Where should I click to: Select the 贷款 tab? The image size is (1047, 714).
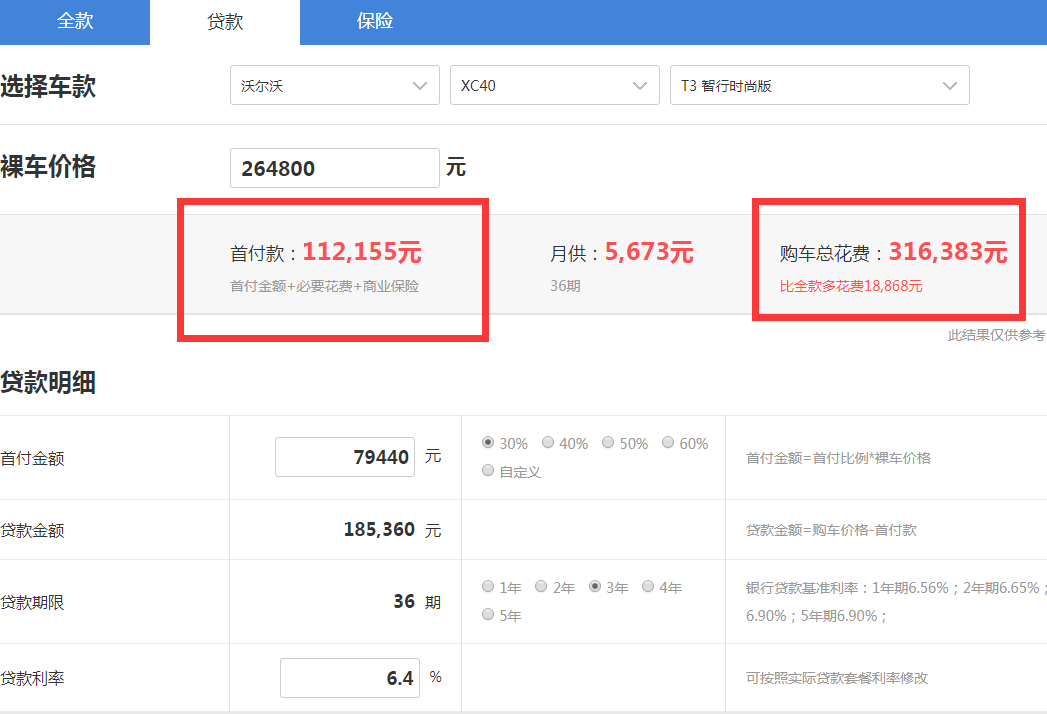click(225, 21)
